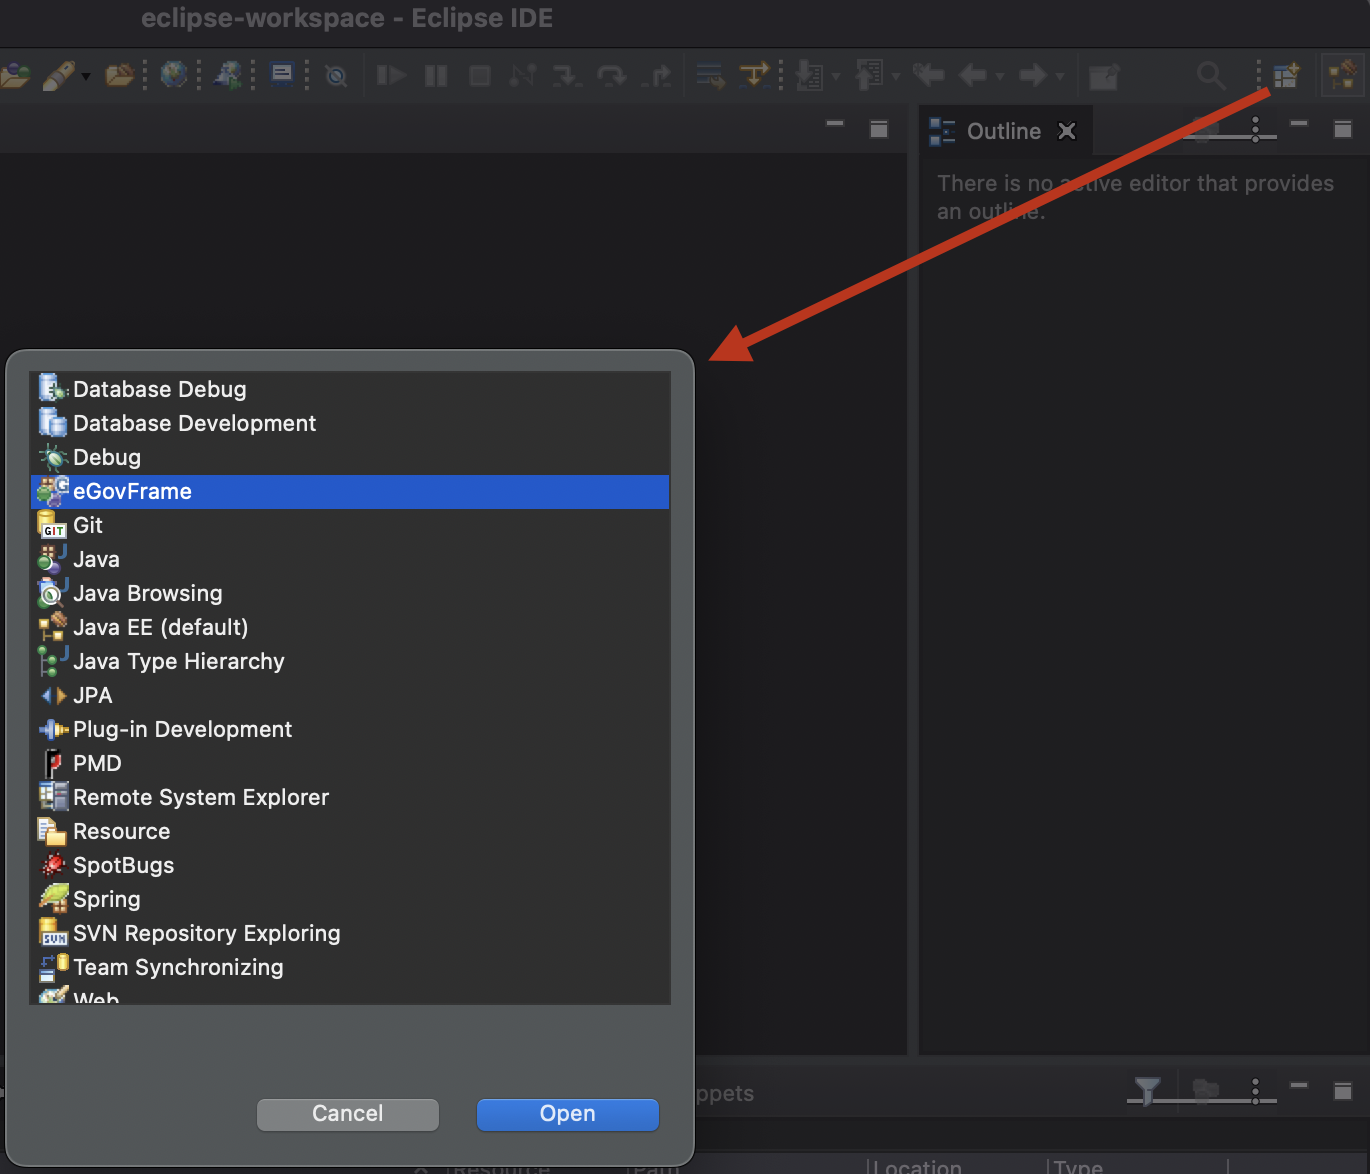Select the eGovFrame perspective row

(350, 491)
